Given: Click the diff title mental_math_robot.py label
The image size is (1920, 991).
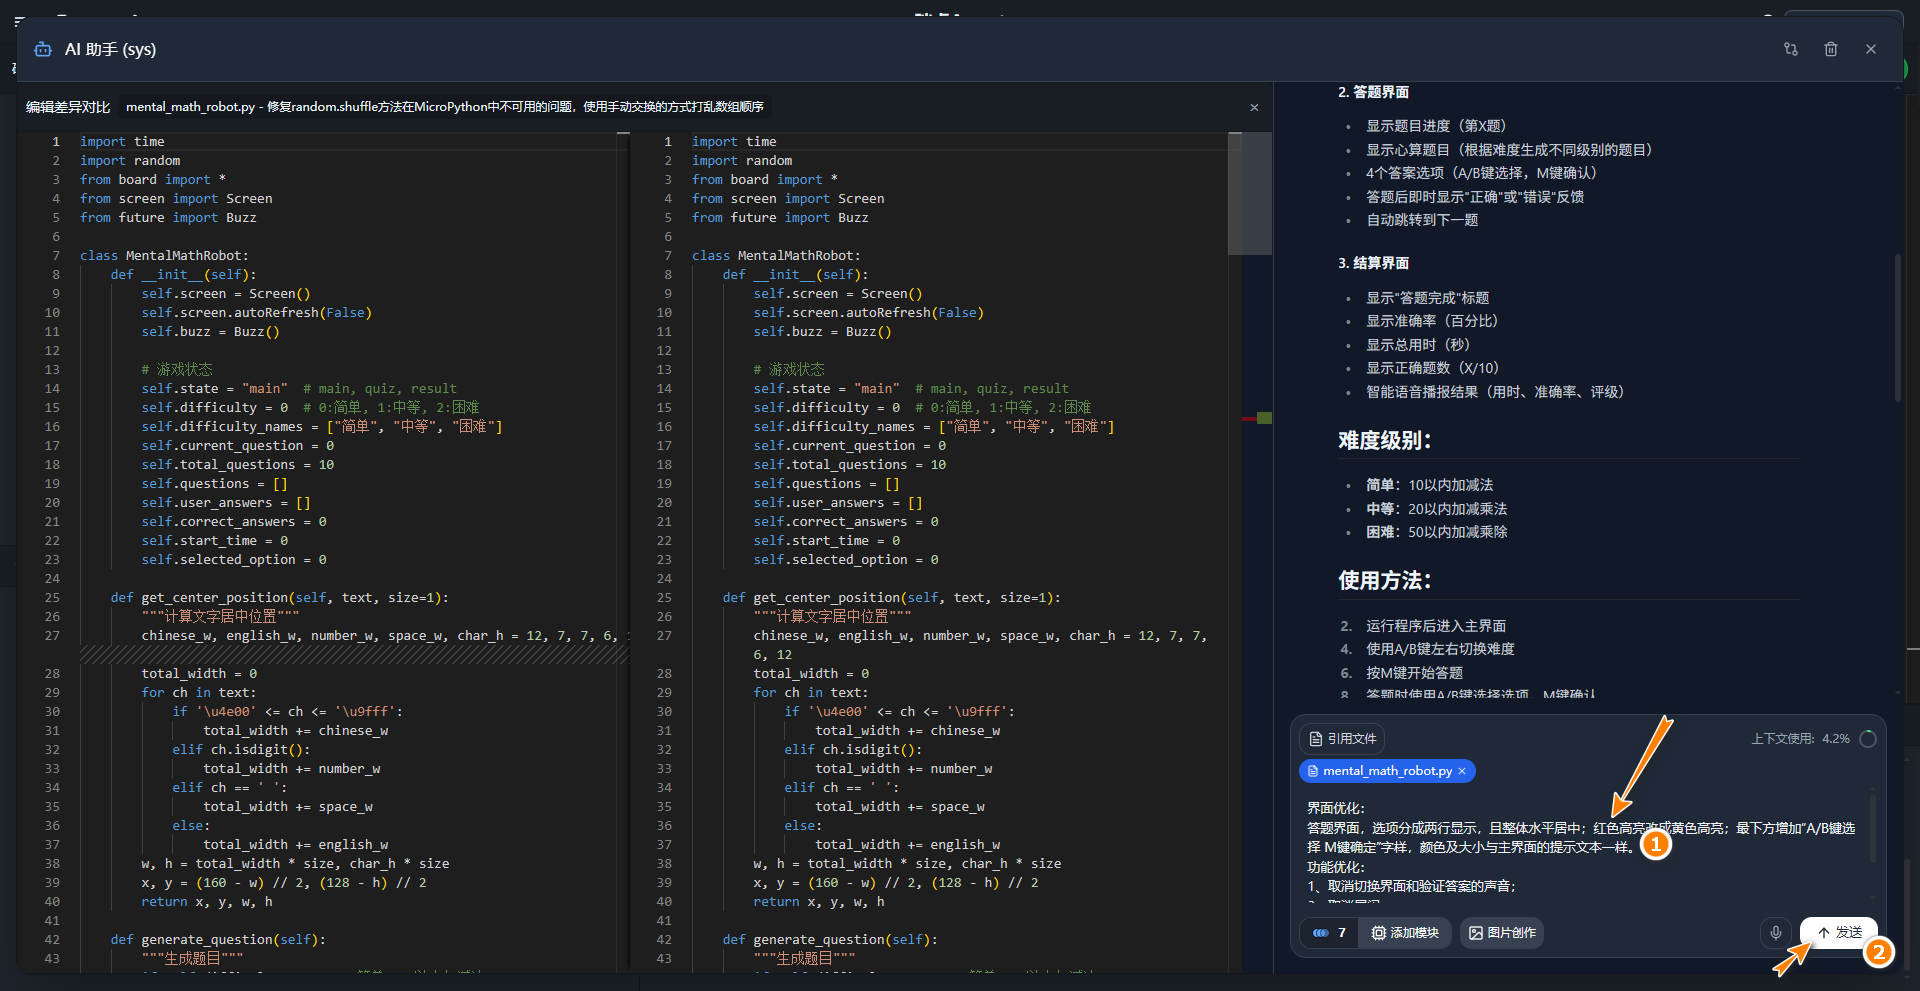Looking at the screenshot, I should tap(190, 107).
